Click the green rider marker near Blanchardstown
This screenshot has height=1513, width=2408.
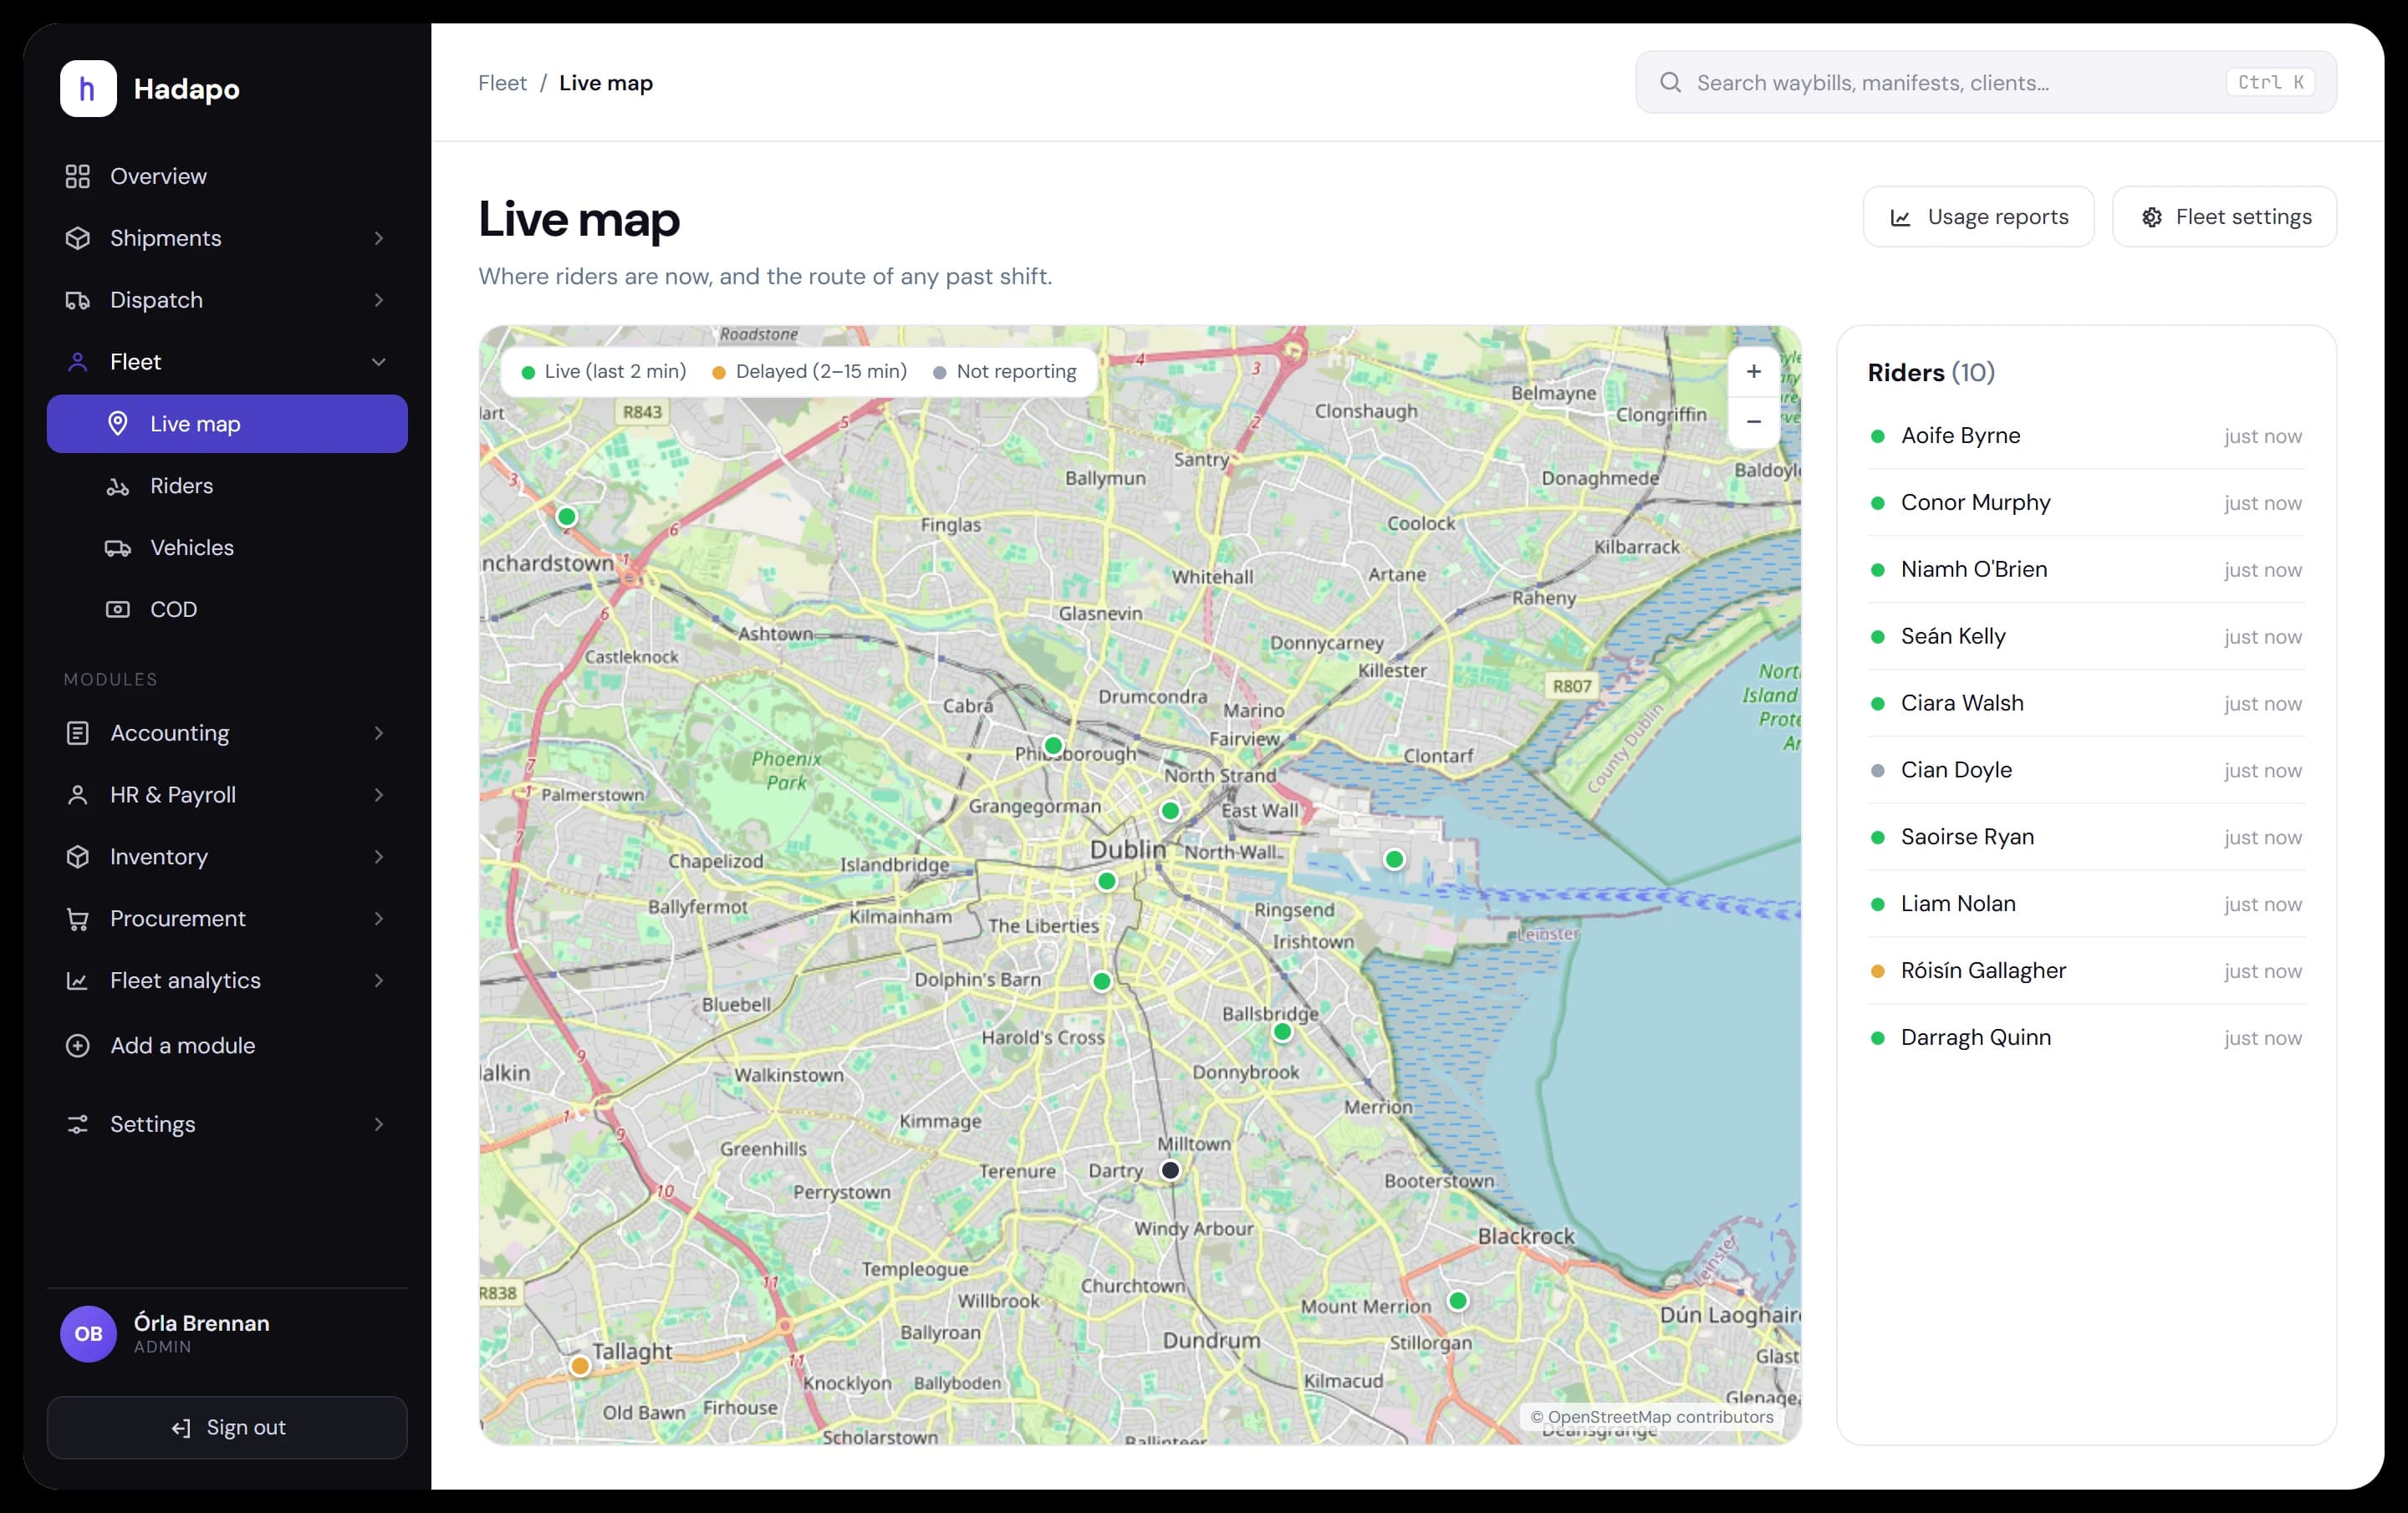(x=567, y=517)
